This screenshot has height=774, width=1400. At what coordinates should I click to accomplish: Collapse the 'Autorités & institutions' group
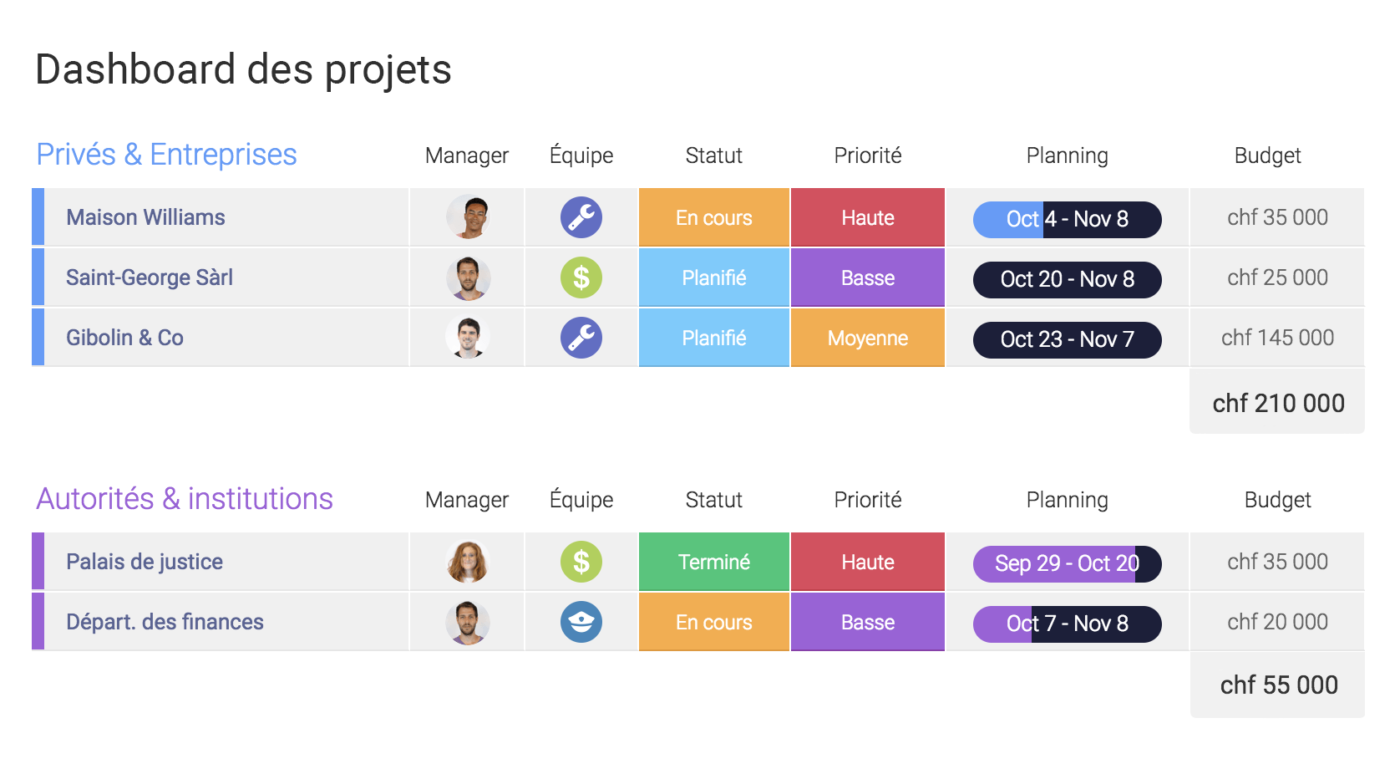pyautogui.click(x=184, y=498)
